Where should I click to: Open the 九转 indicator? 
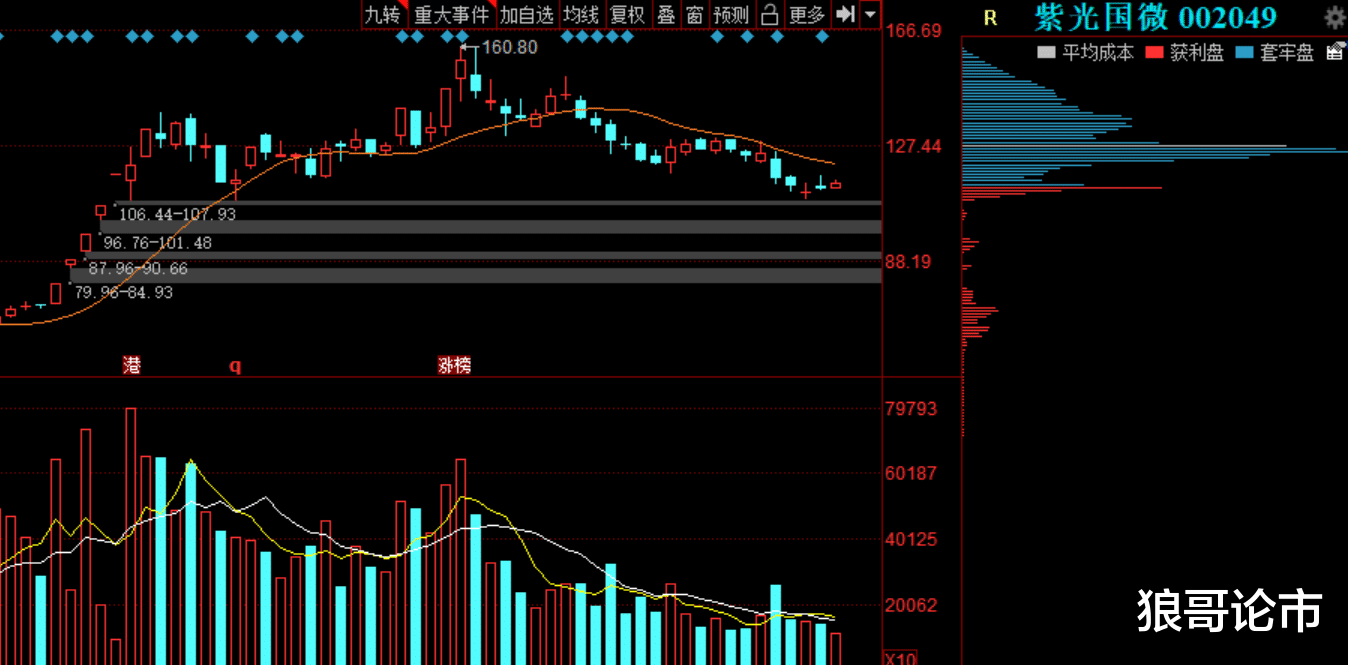click(382, 14)
